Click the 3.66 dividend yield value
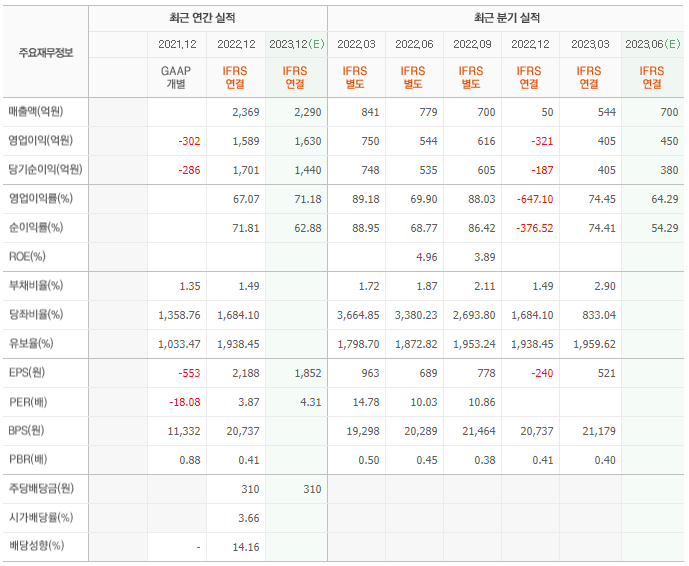689x566 pixels. 249,519
